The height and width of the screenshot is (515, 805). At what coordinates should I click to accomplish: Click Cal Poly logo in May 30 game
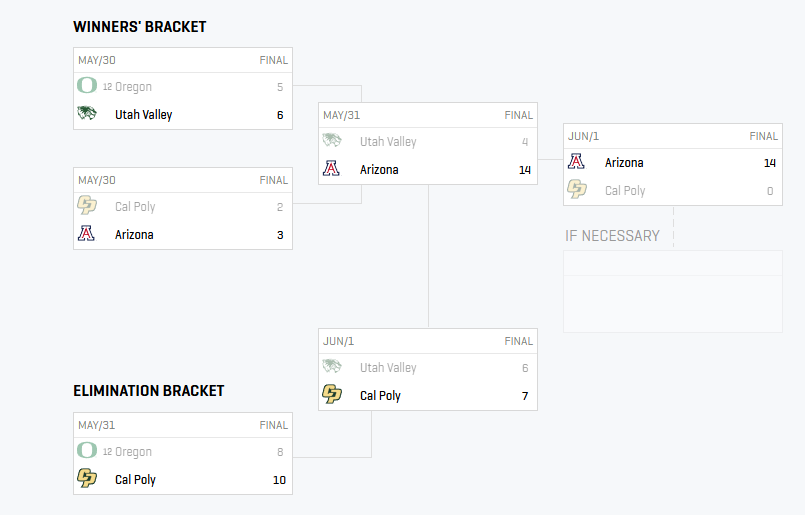[87, 205]
